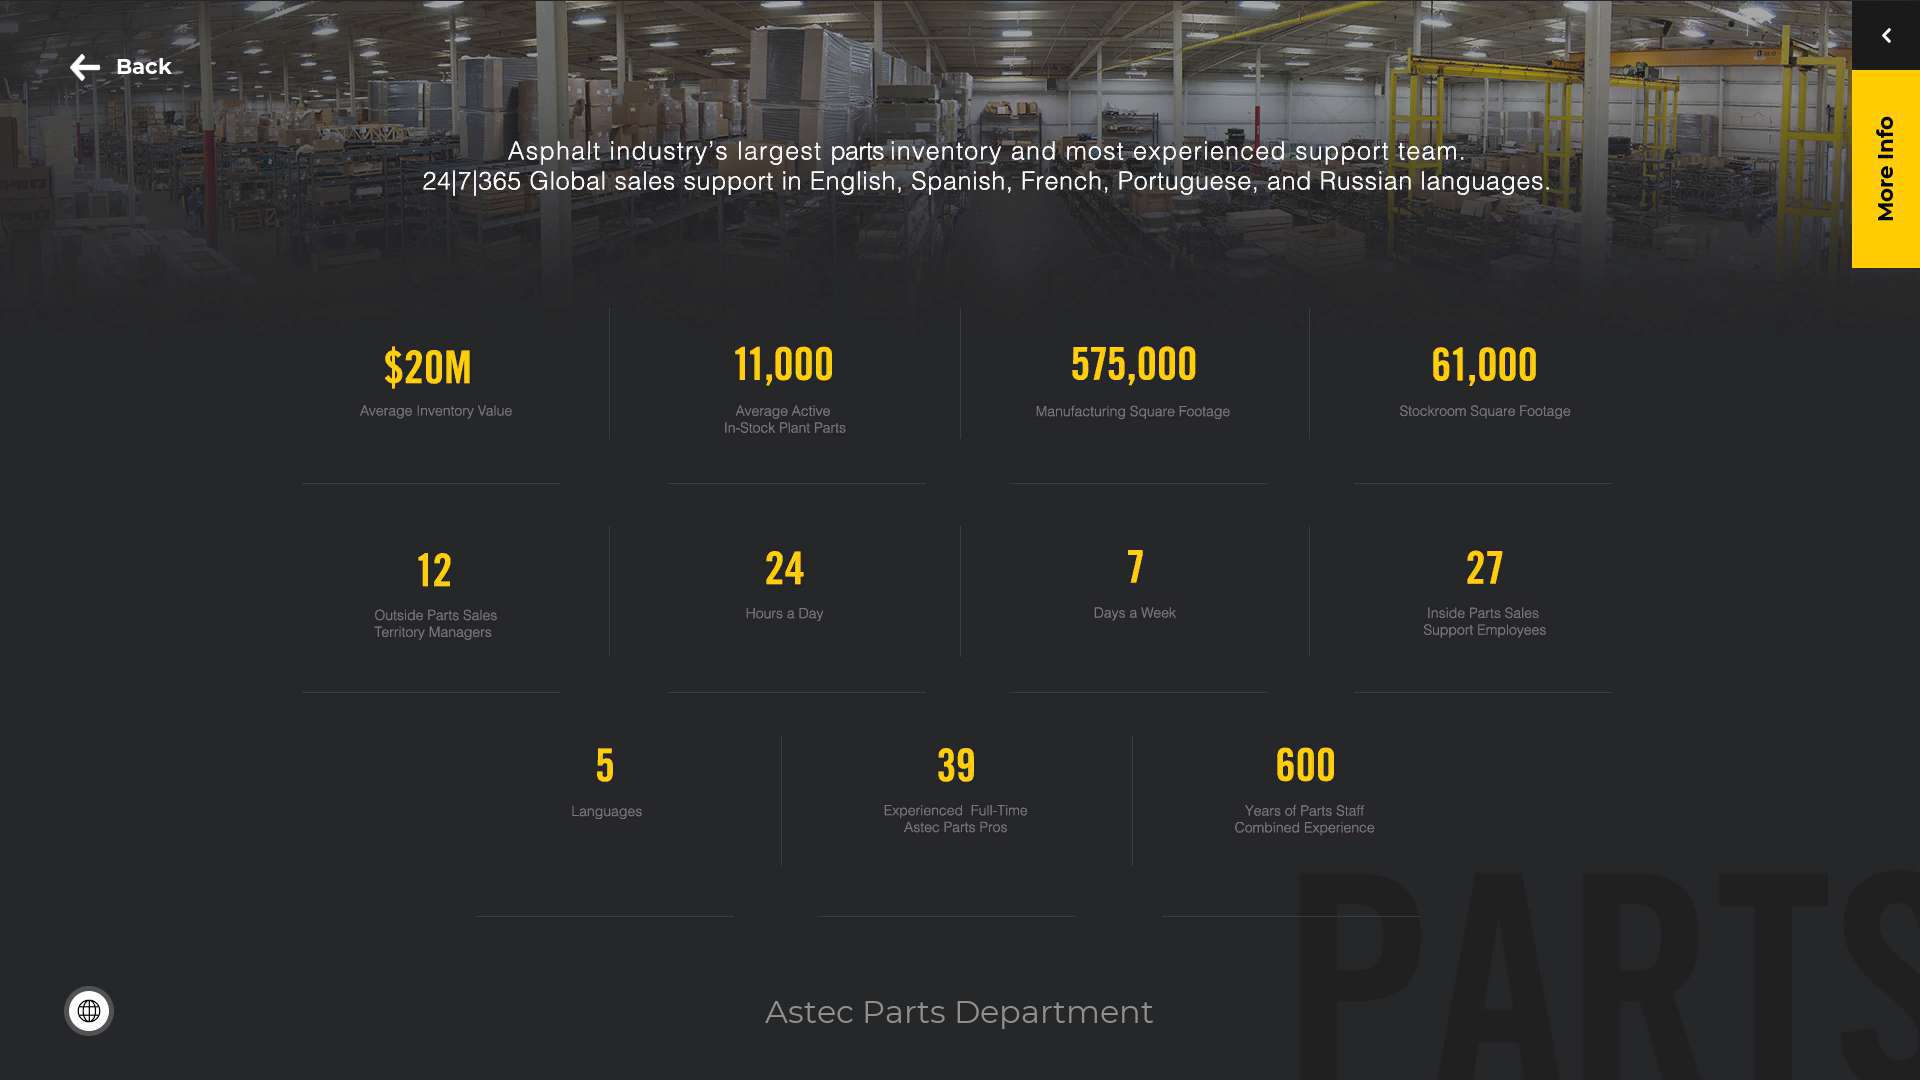1920x1080 pixels.
Task: Select the $20M Average Inventory Value stat
Action: [x=434, y=385]
